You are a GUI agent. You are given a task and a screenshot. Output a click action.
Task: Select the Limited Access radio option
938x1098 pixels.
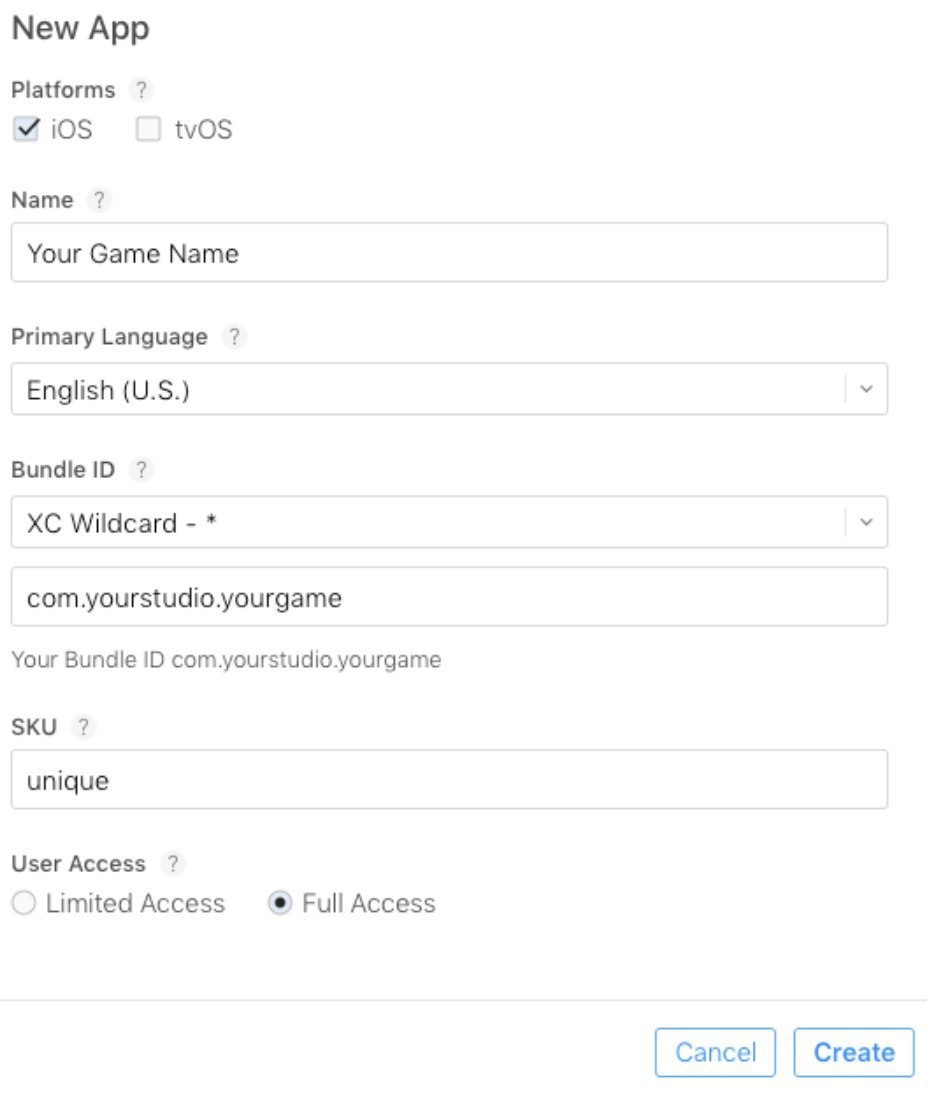pyautogui.click(x=25, y=904)
